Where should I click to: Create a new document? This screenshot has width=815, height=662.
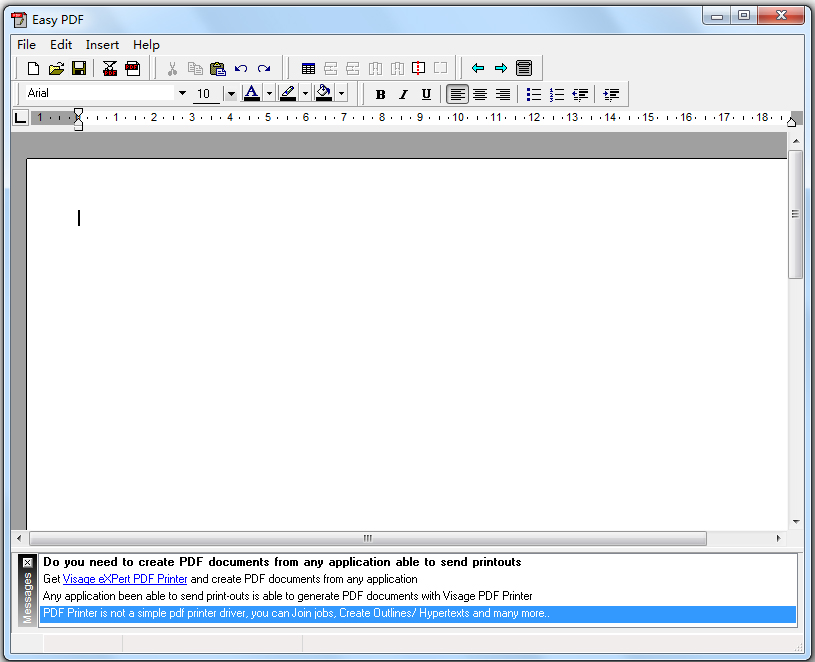point(33,68)
